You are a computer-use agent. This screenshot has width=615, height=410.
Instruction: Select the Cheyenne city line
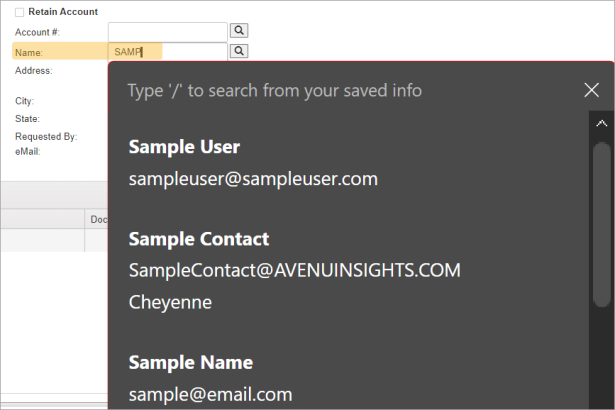point(170,302)
